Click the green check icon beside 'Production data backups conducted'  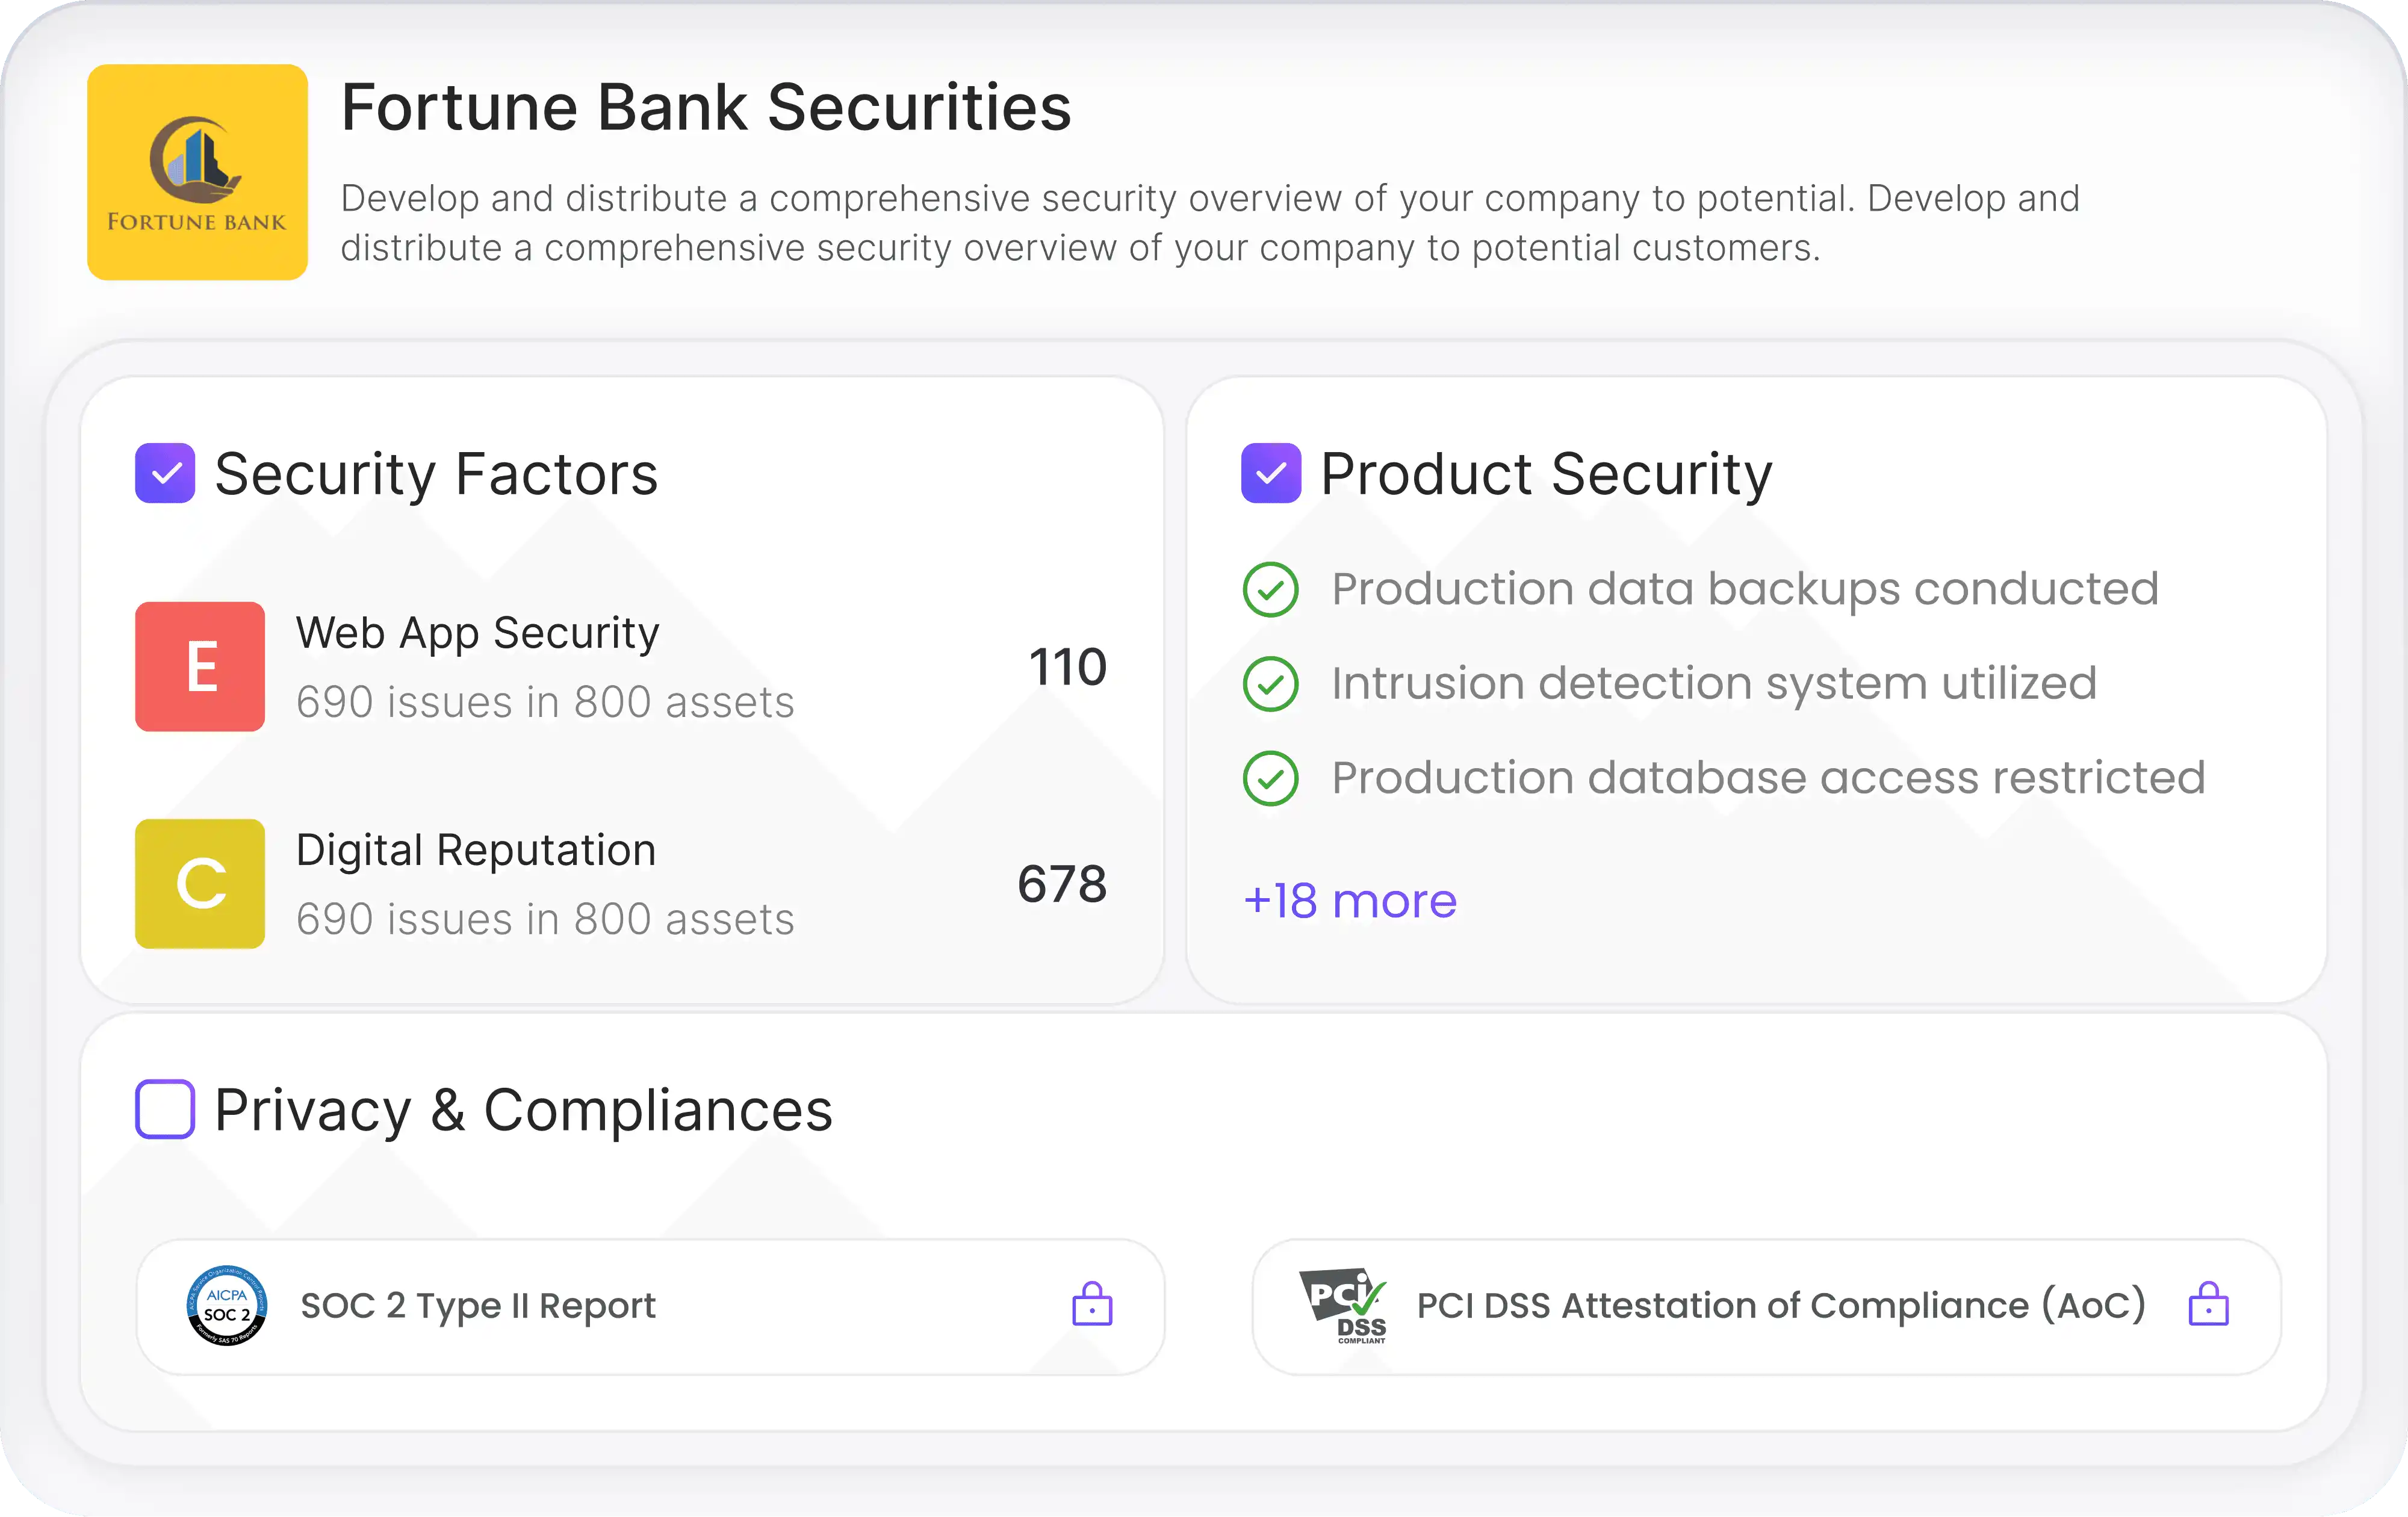[x=1270, y=589]
